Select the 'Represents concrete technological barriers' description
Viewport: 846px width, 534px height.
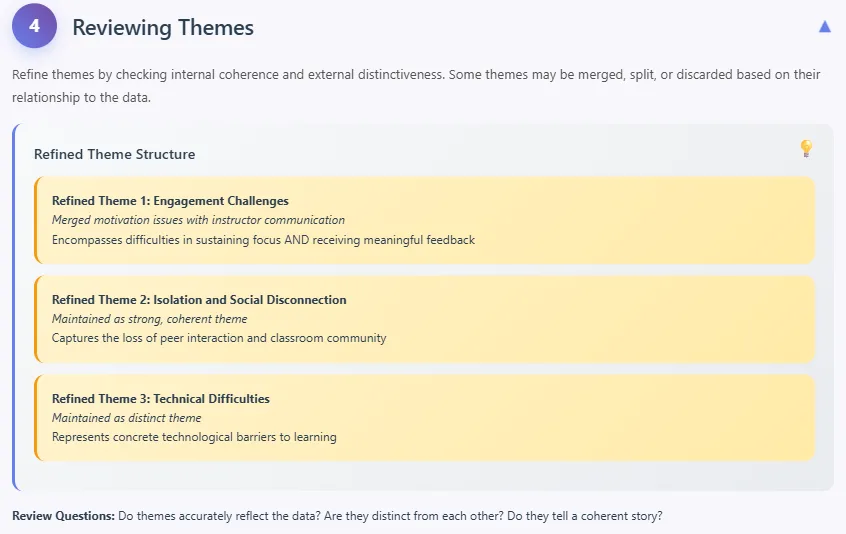coord(194,437)
